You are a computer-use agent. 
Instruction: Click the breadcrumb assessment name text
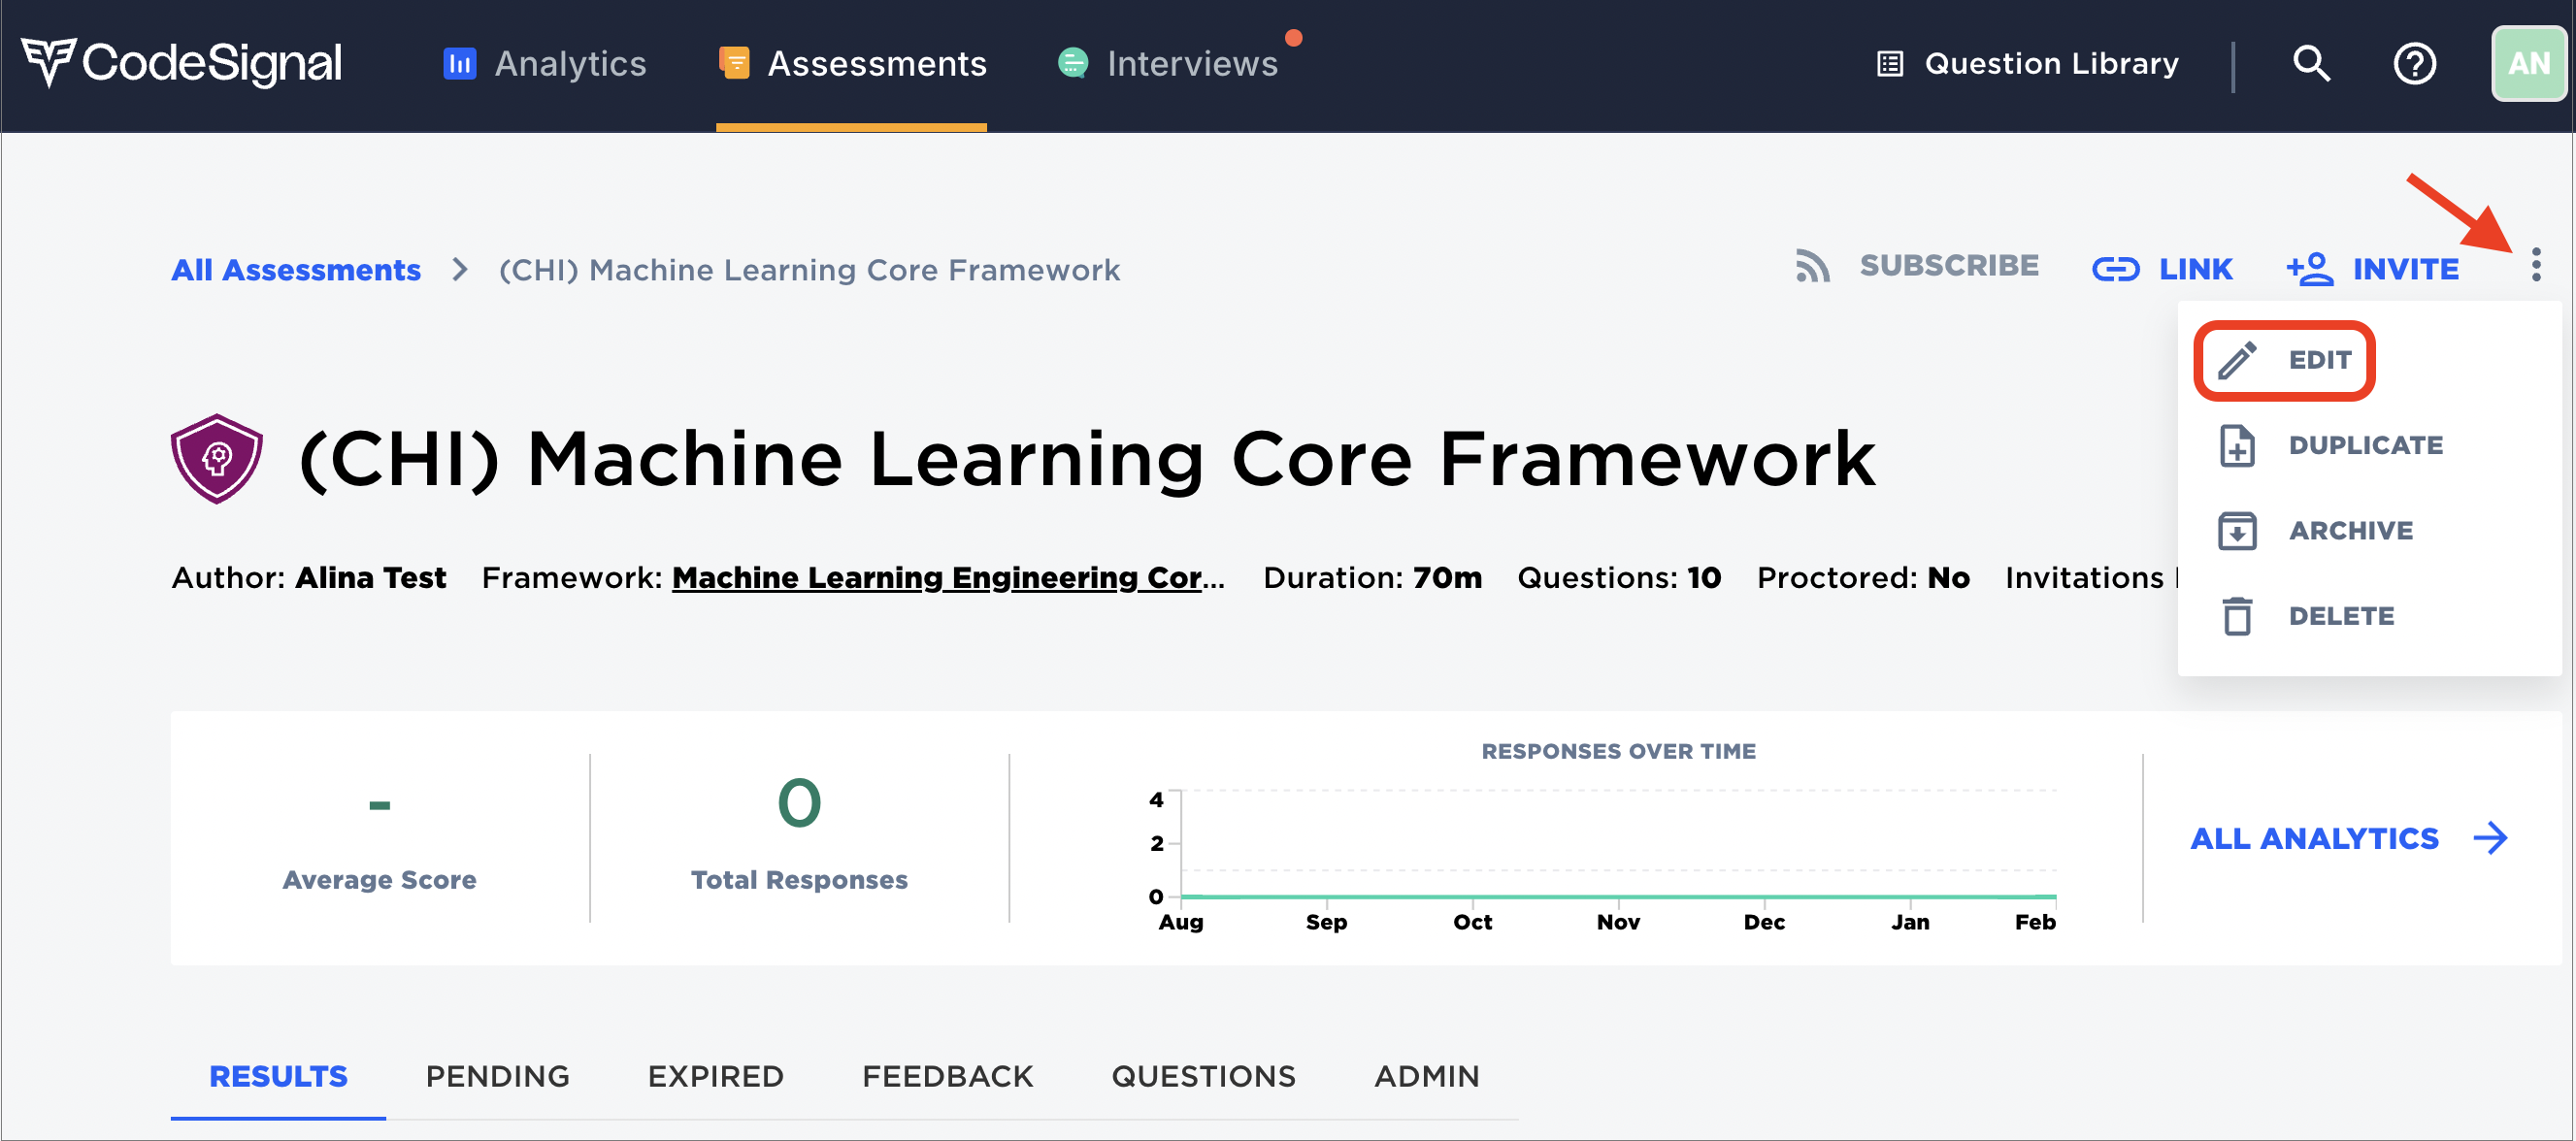(x=809, y=270)
